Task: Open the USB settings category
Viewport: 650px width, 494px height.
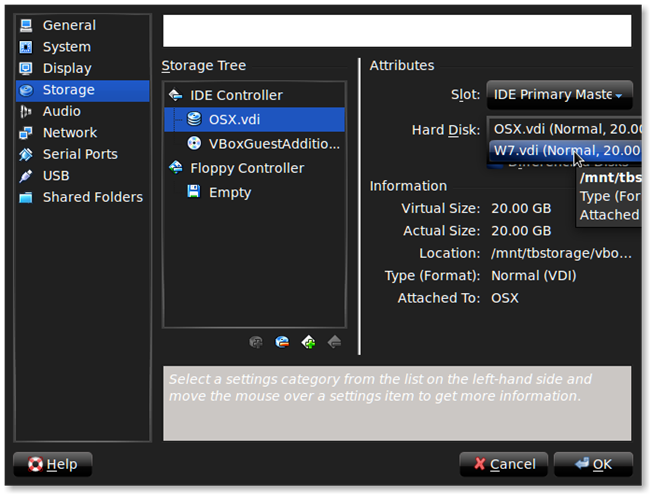Action: pyautogui.click(x=82, y=176)
